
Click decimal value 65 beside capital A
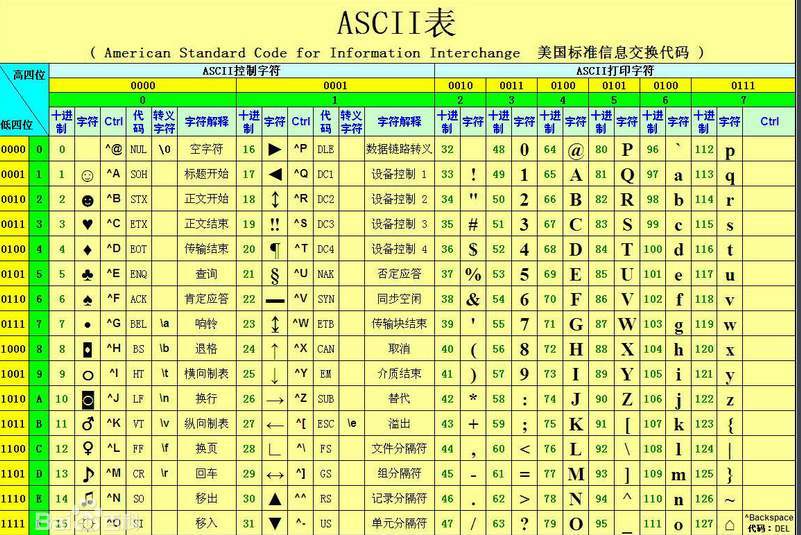(550, 174)
